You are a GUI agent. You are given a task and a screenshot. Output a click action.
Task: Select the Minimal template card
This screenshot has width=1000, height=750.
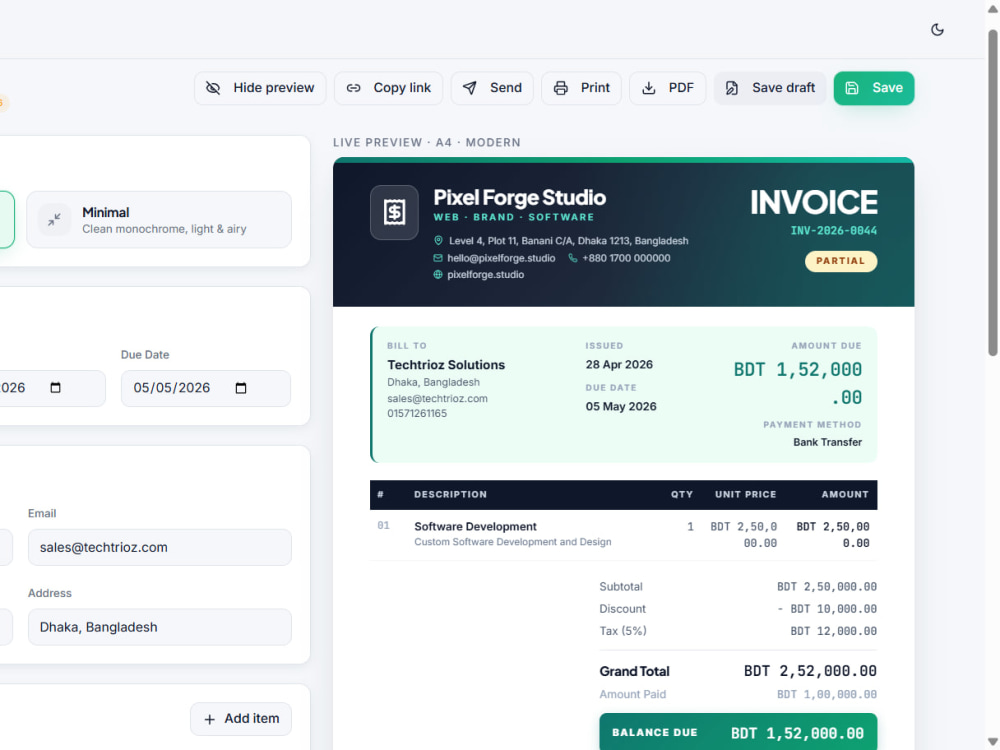(x=159, y=219)
